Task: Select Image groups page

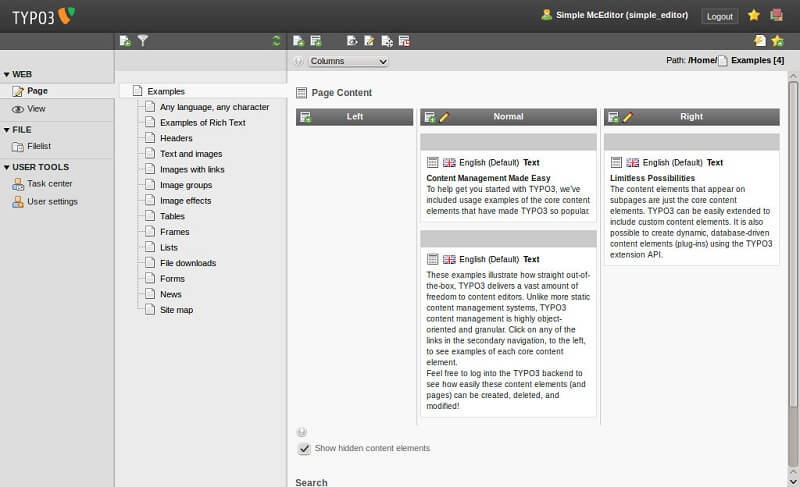Action: (186, 185)
